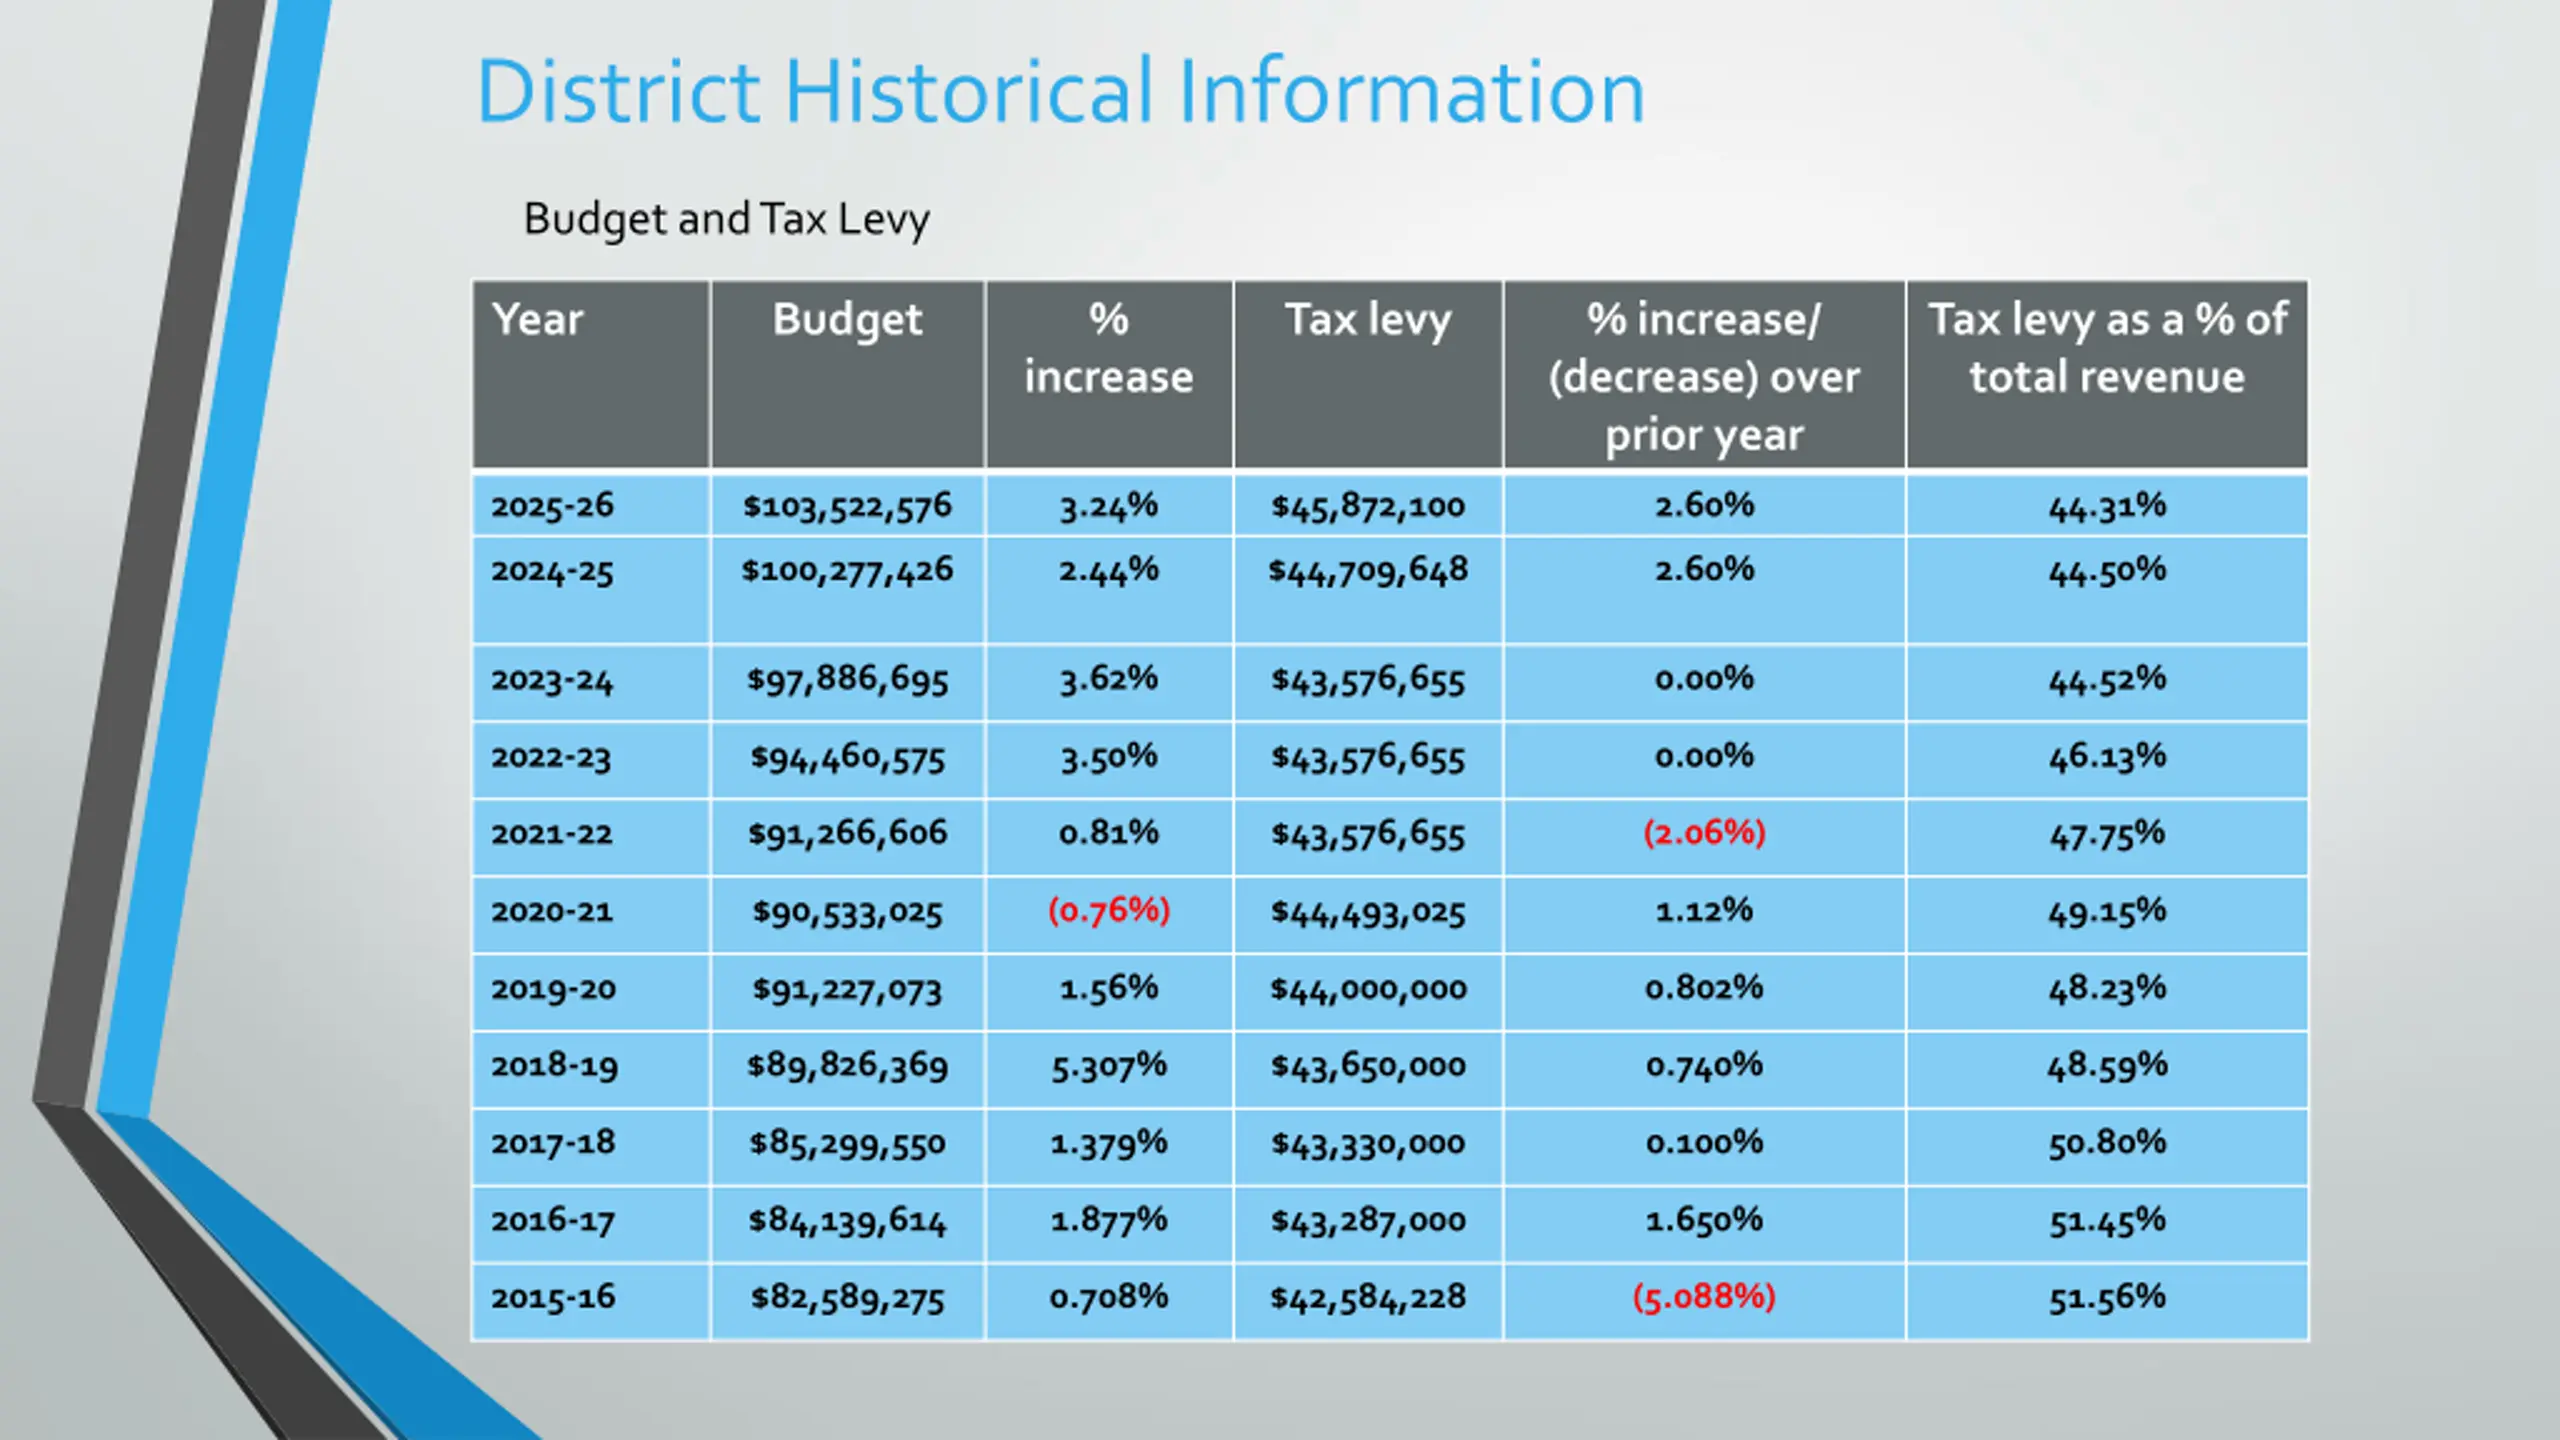Image resolution: width=2560 pixels, height=1440 pixels.
Task: Click the $45,872,100 tax levy cell
Action: click(1368, 505)
